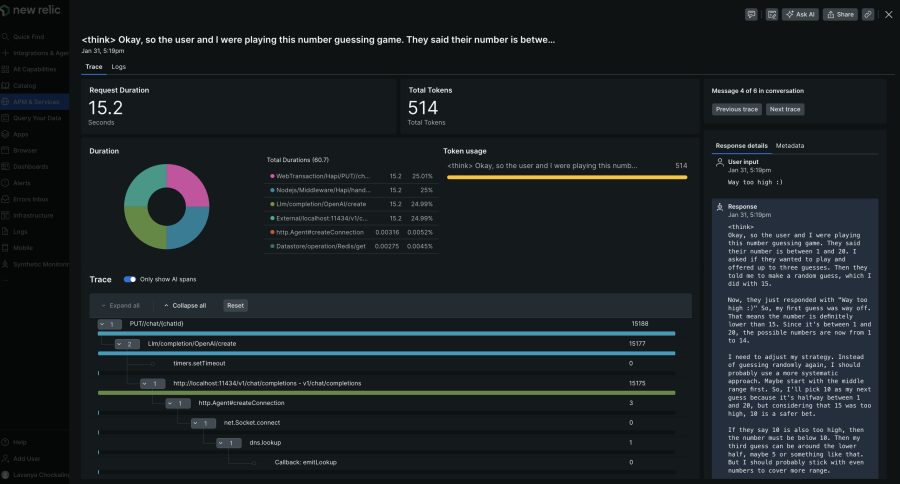Select the Response details tab
Screen dimensions: 900x484
click(x=741, y=146)
